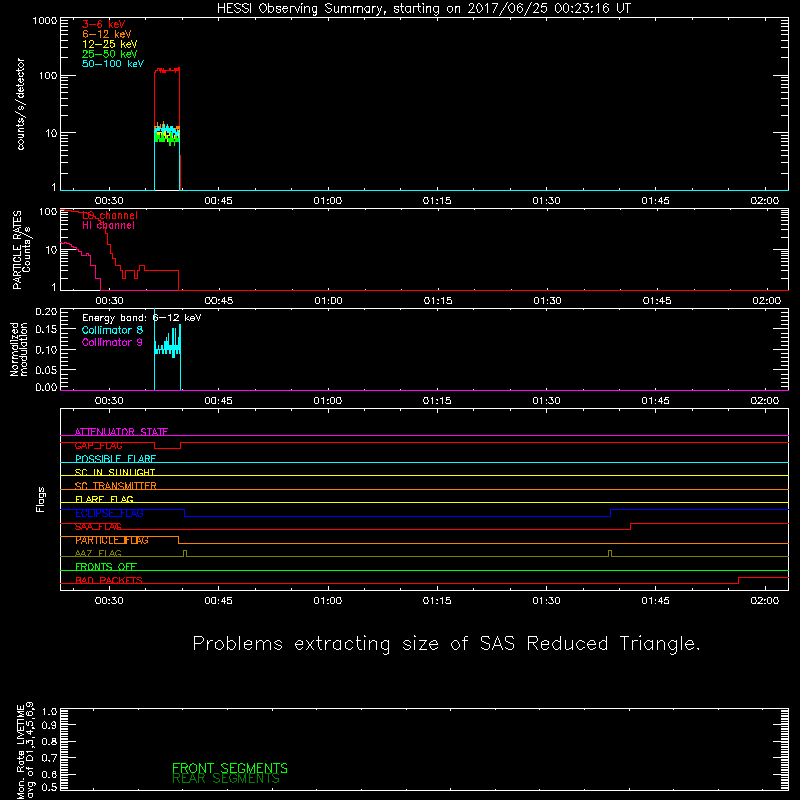Click the BAD_PACKETS flag label
The image size is (800, 800).
(x=109, y=580)
